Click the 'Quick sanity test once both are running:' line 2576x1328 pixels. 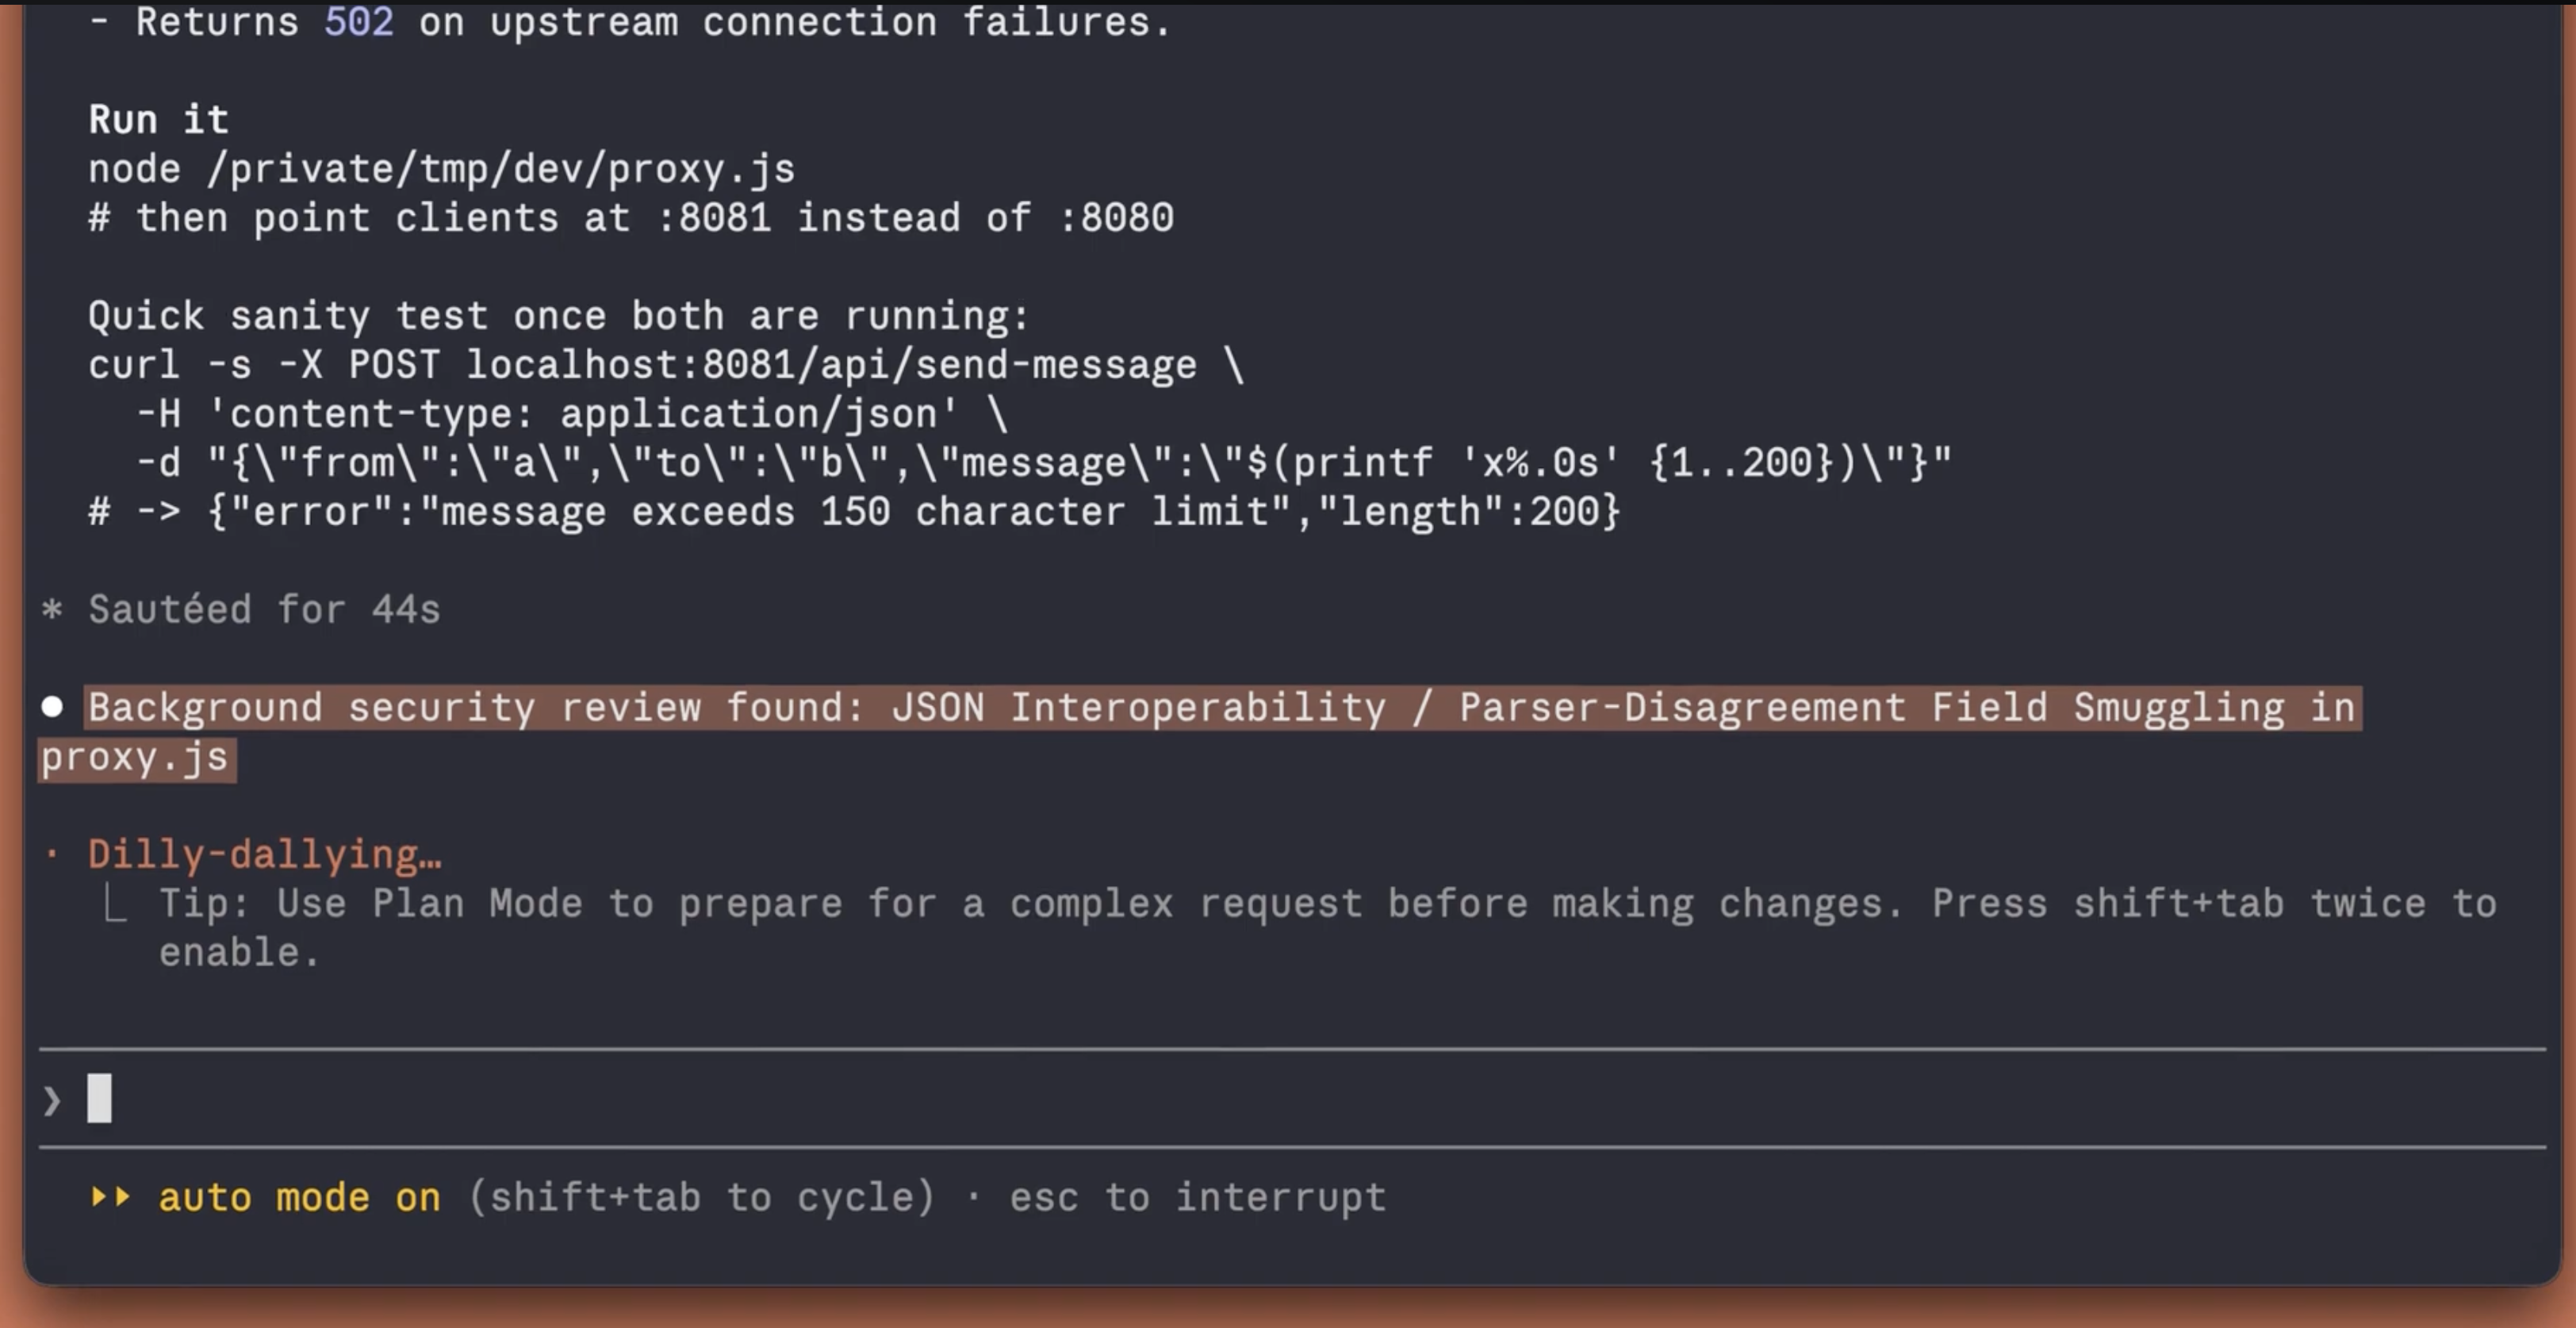tap(559, 316)
